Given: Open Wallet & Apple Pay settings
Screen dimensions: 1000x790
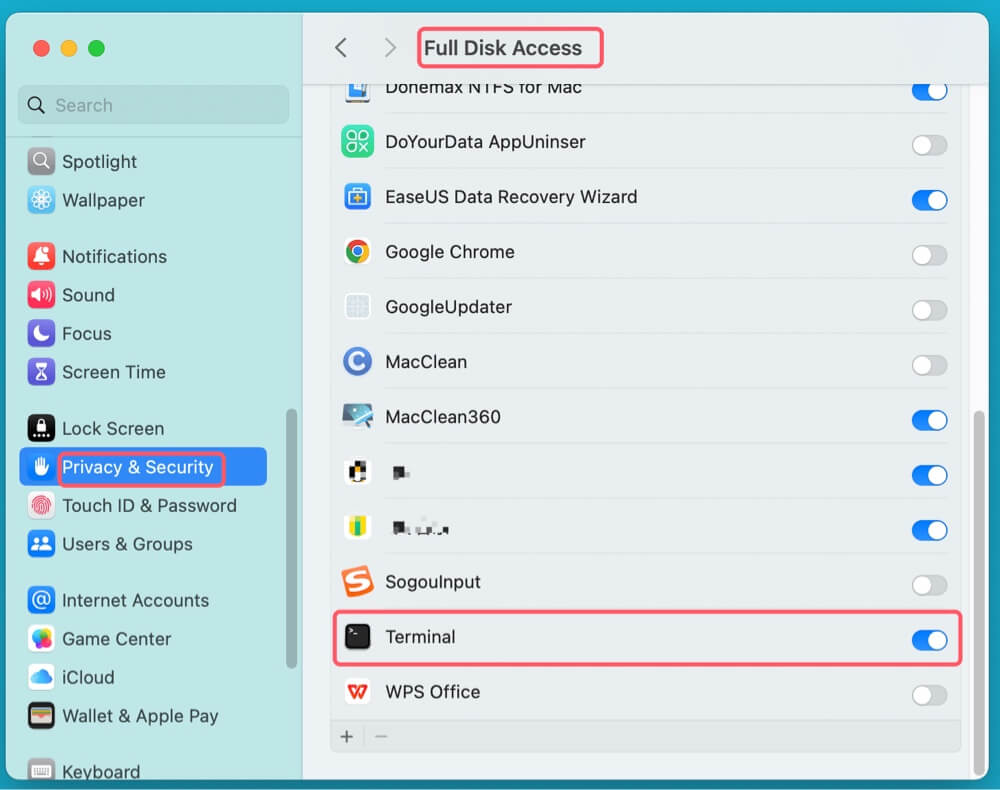Looking at the screenshot, I should point(139,716).
